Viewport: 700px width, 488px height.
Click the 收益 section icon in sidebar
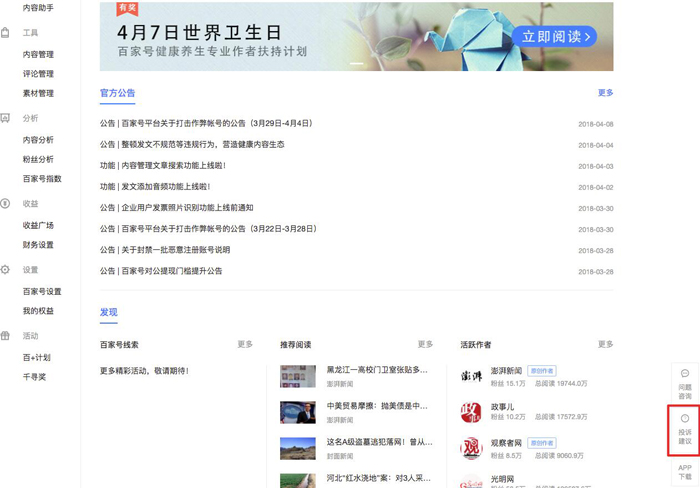6,203
